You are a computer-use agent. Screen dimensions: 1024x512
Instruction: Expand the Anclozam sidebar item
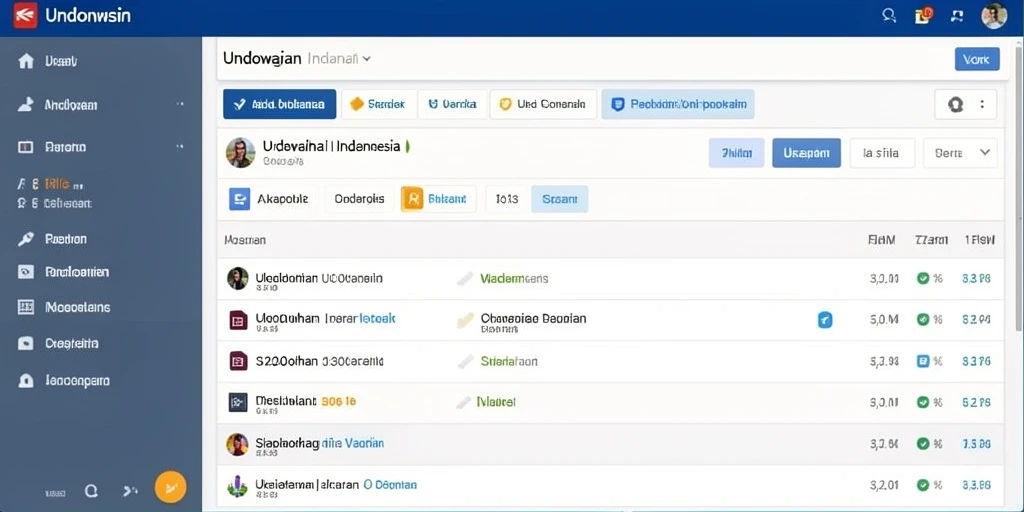[x=180, y=104]
